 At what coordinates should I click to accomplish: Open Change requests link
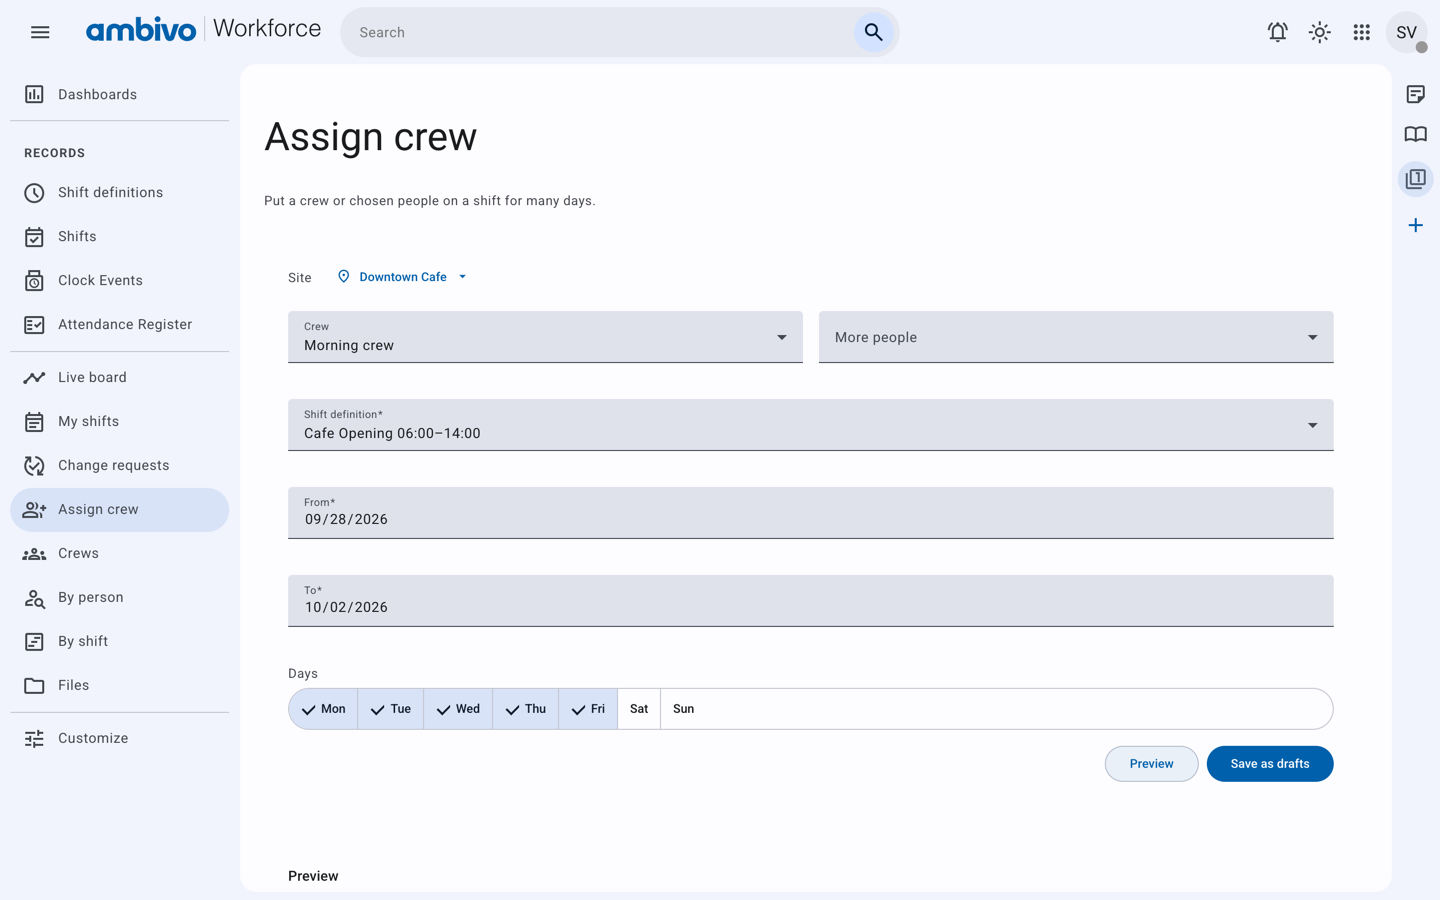pyautogui.click(x=119, y=465)
